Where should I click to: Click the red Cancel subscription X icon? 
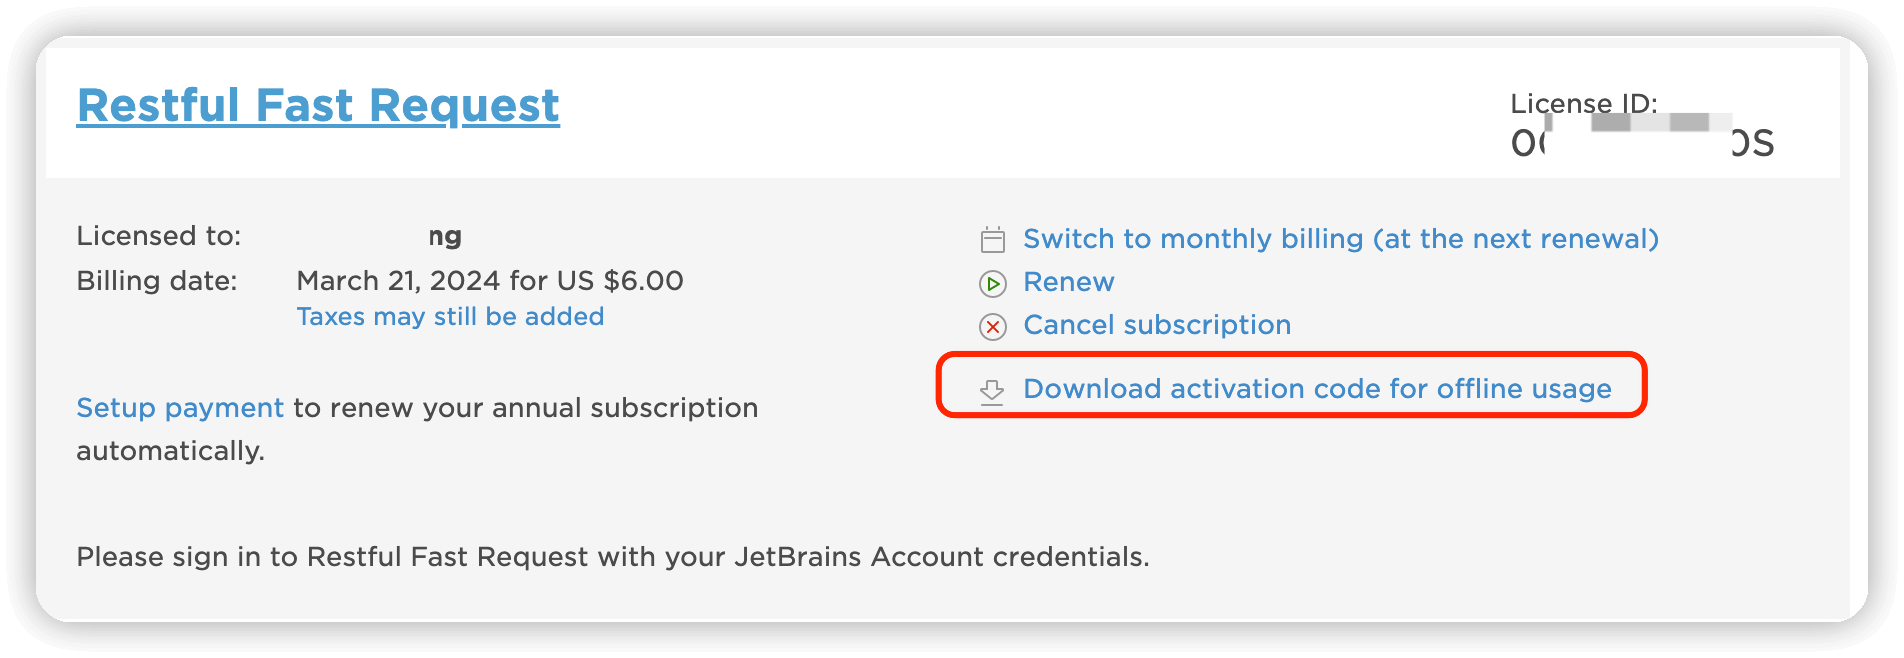[992, 327]
